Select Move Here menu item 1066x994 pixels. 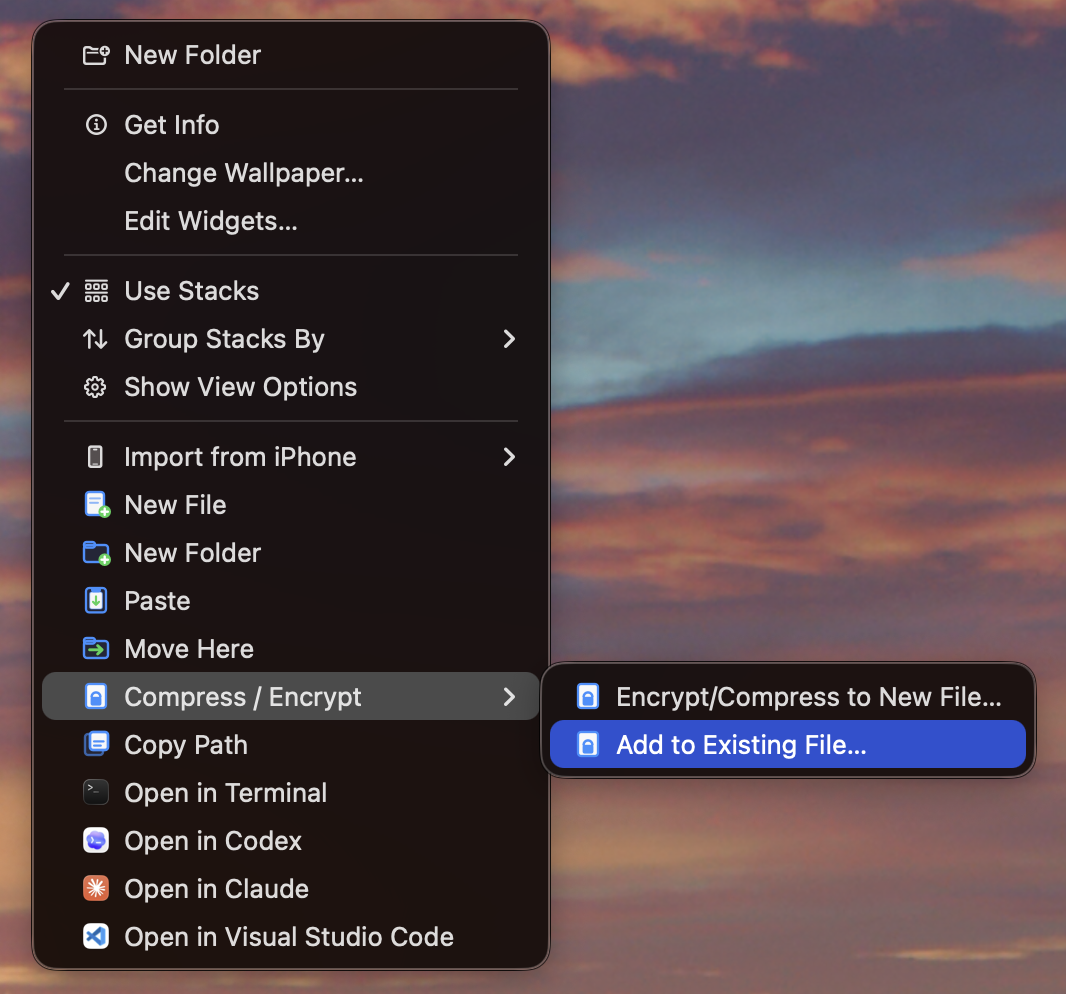pyautogui.click(x=291, y=649)
